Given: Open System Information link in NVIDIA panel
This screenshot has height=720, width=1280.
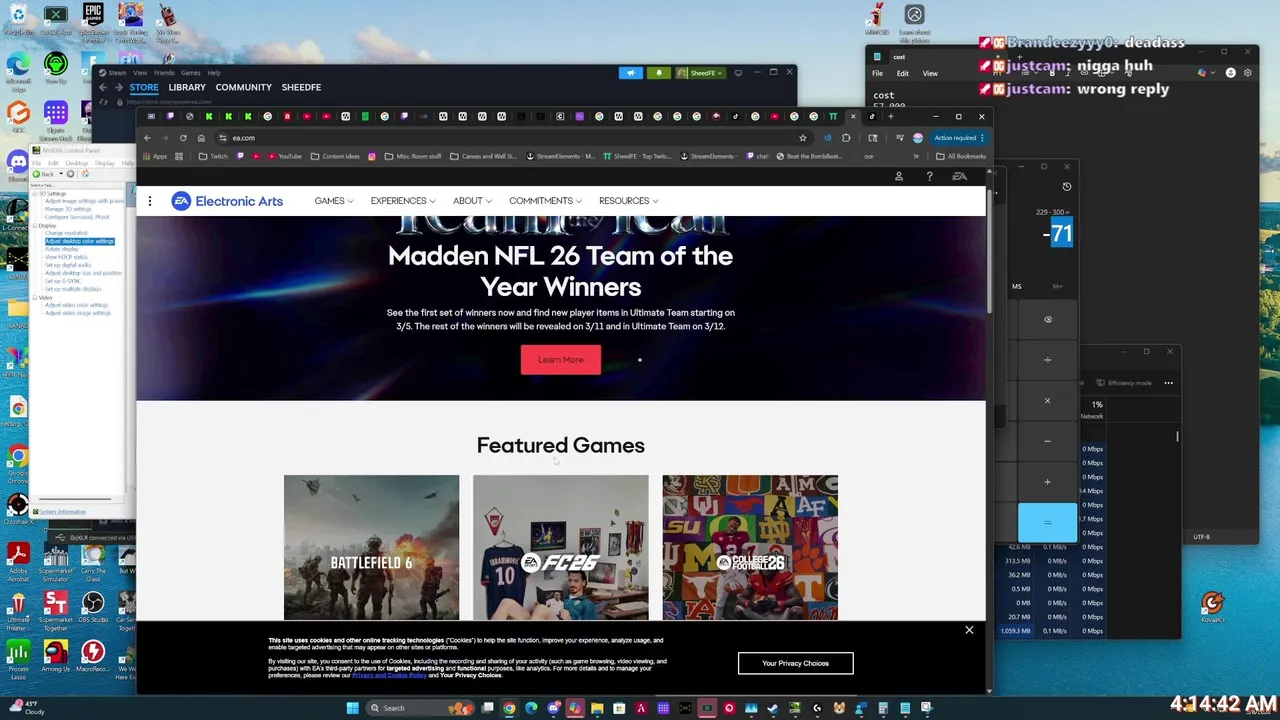Looking at the screenshot, I should click(x=62, y=512).
